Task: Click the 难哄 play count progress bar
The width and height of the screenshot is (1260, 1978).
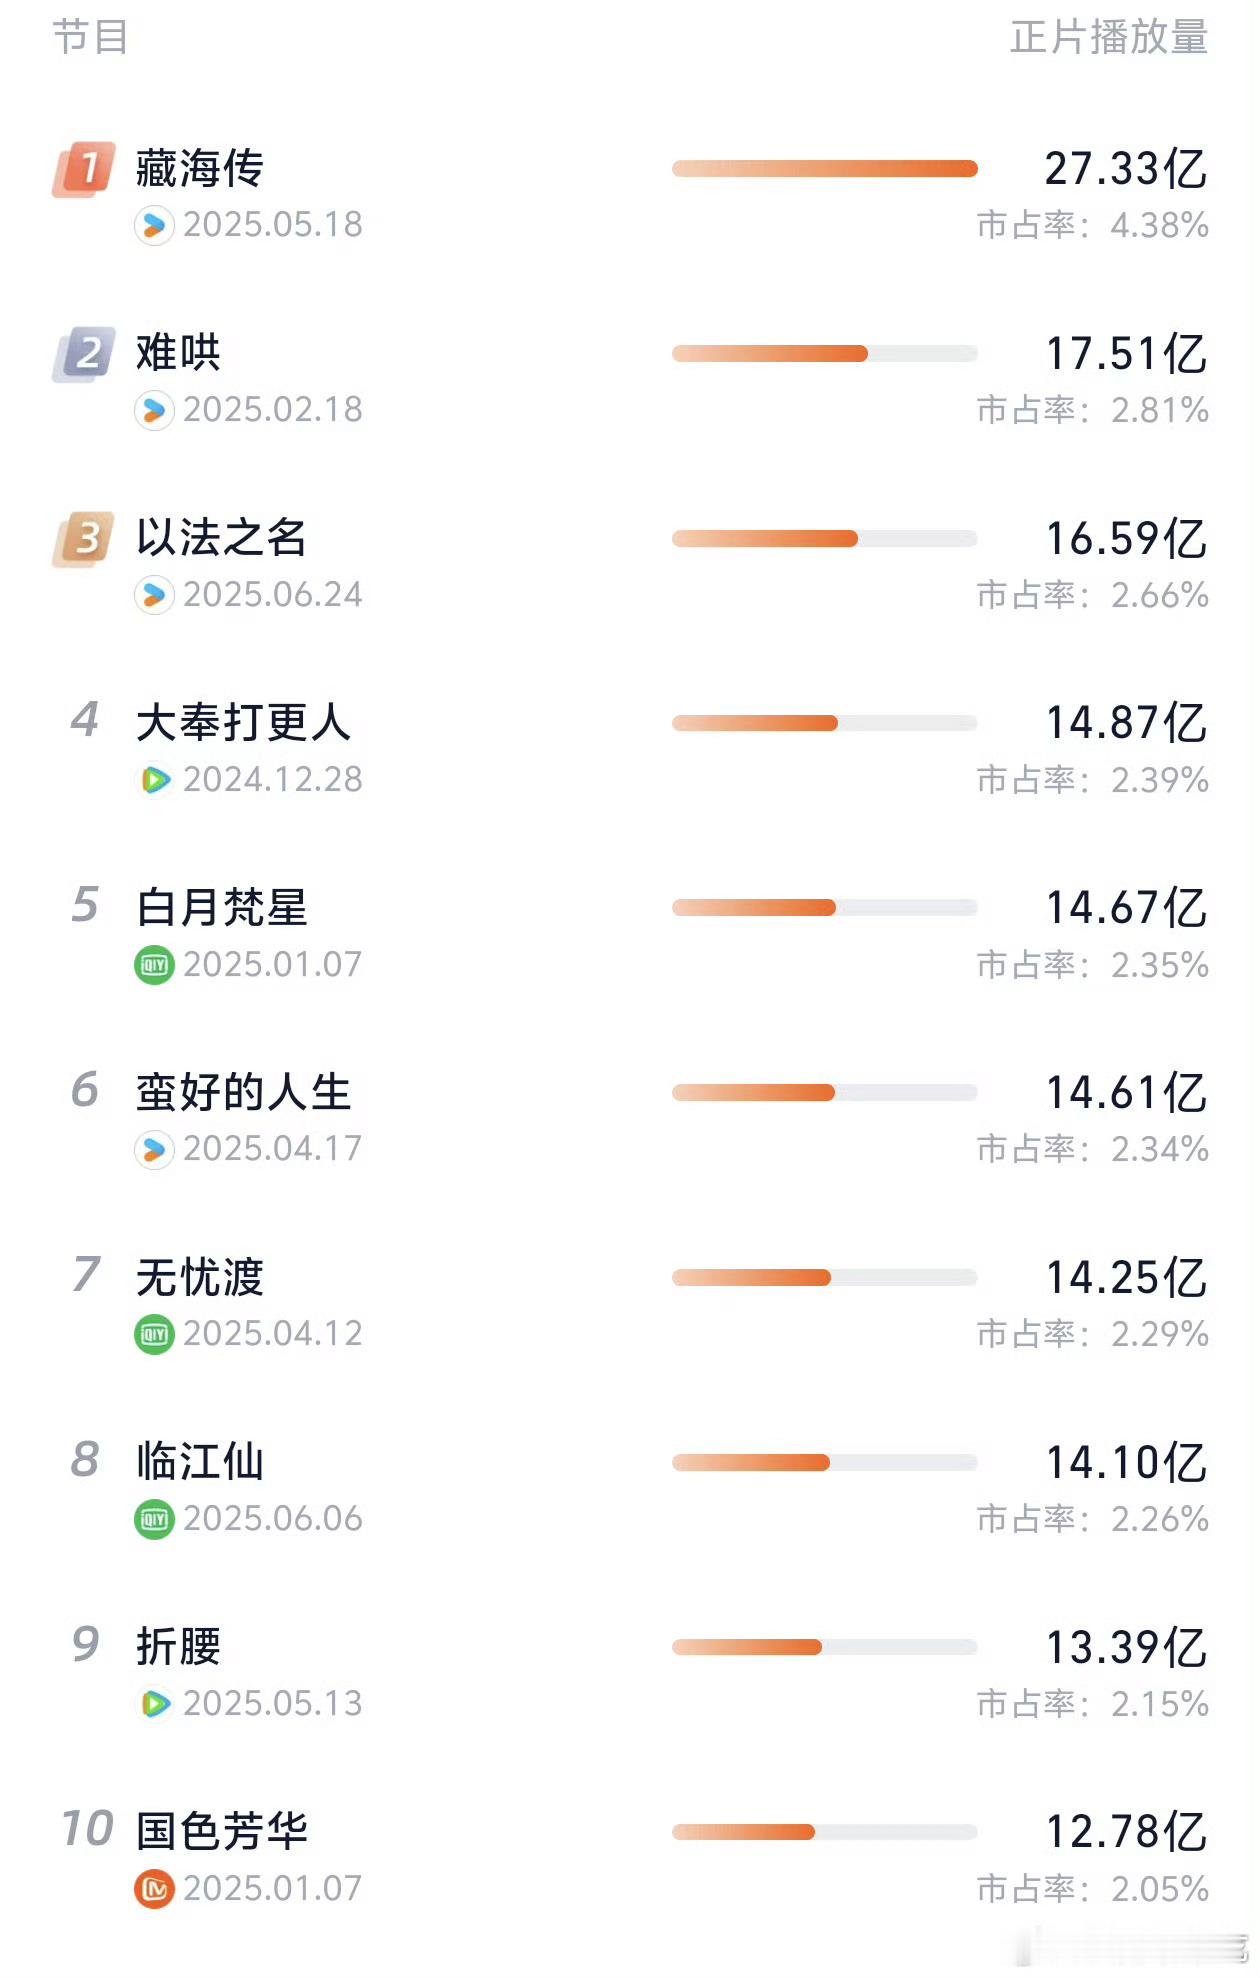Action: tap(825, 353)
